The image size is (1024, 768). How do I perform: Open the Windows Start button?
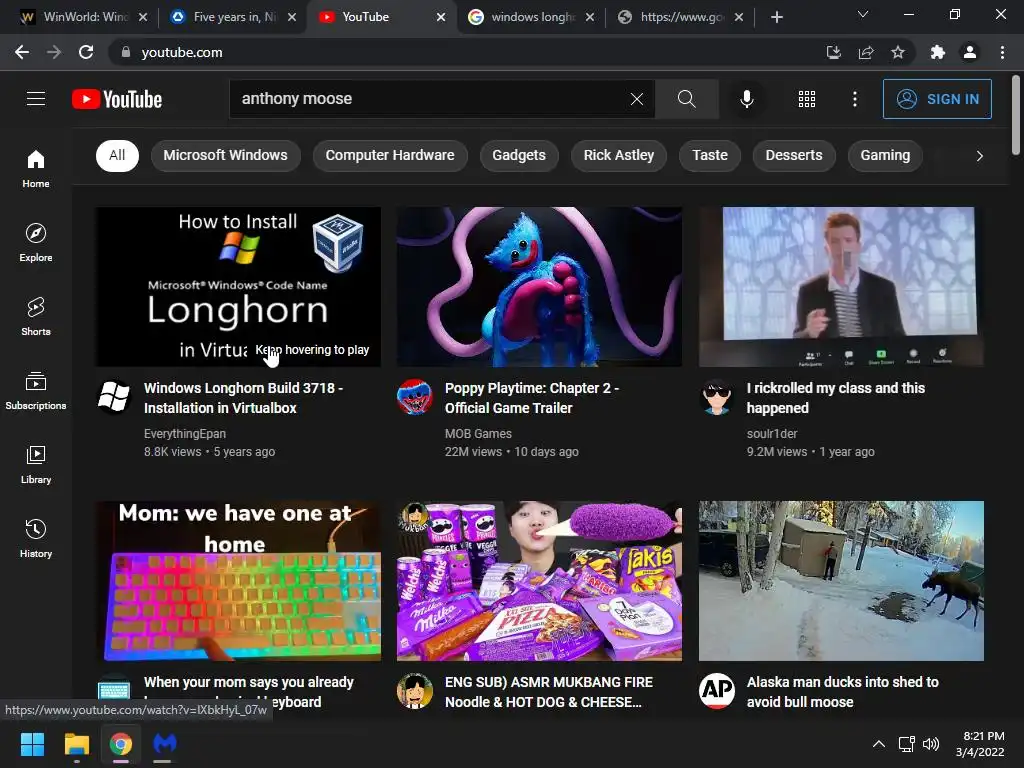[x=32, y=744]
